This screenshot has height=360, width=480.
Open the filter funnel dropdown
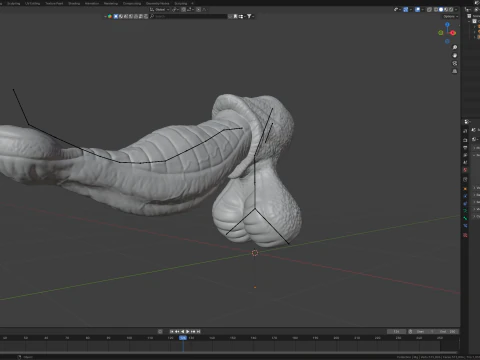pyautogui.click(x=250, y=16)
